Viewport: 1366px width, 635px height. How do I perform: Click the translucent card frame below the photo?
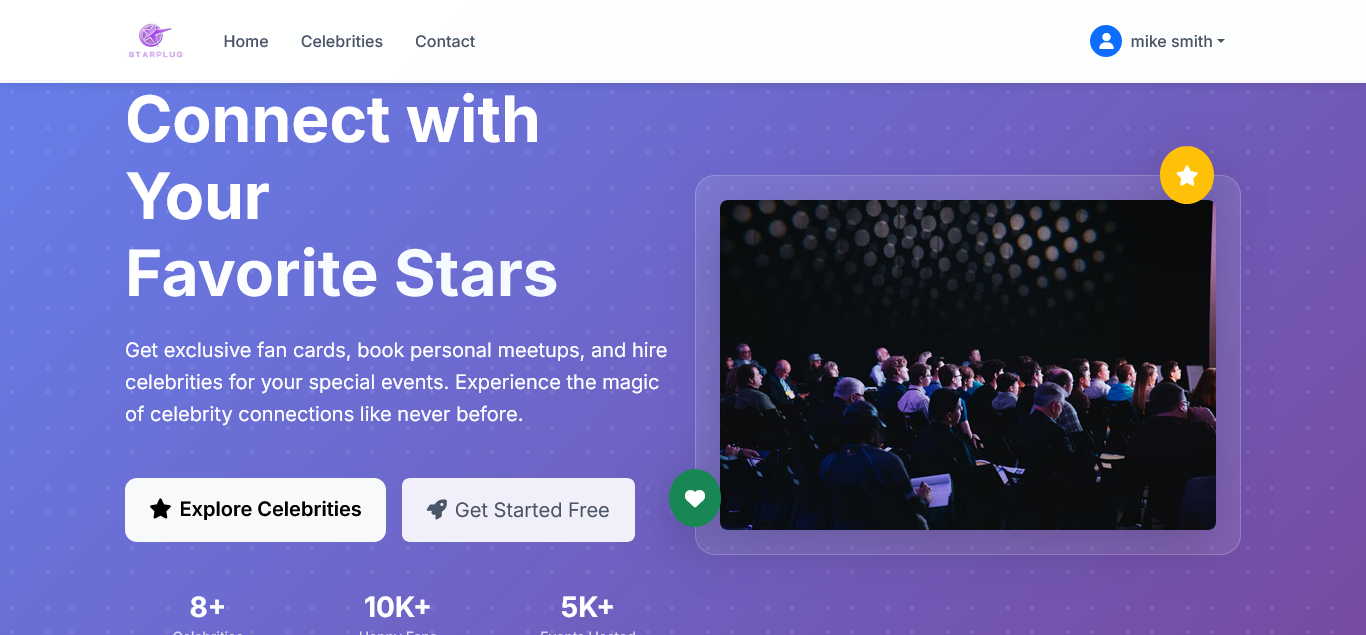point(967,542)
